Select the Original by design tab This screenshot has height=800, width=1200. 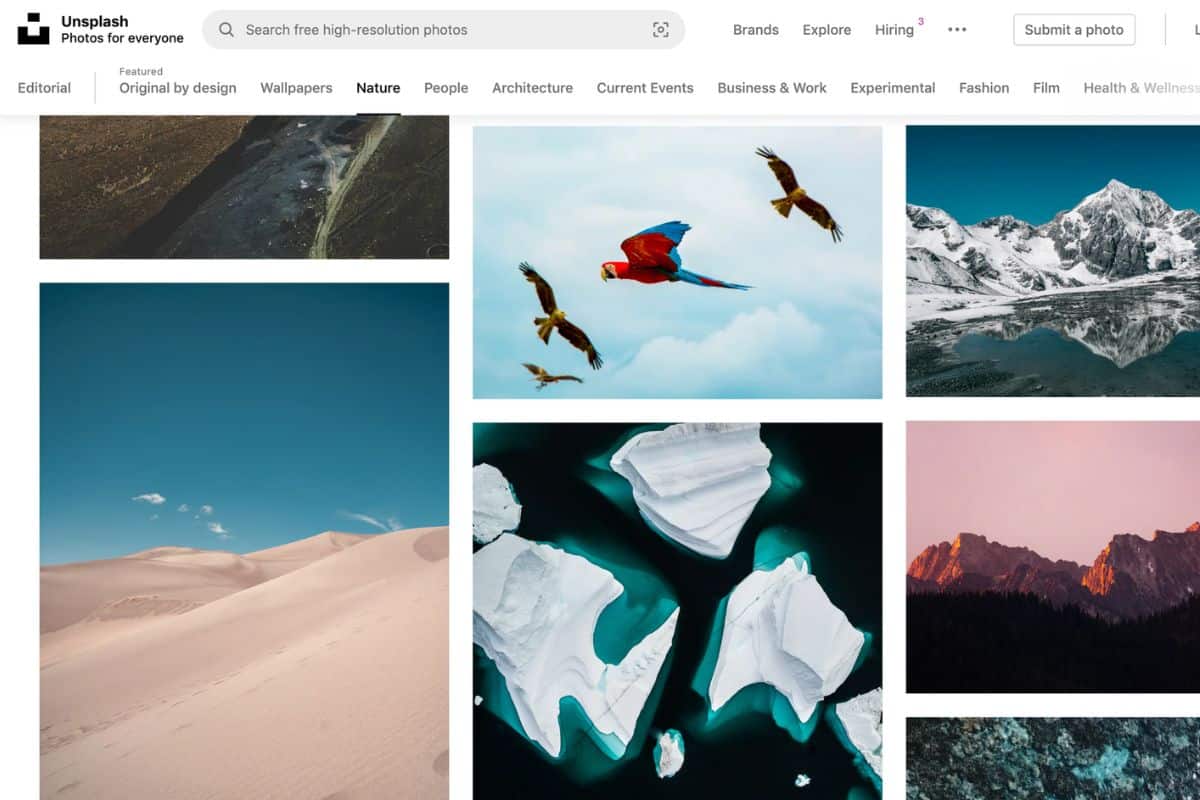[178, 88]
